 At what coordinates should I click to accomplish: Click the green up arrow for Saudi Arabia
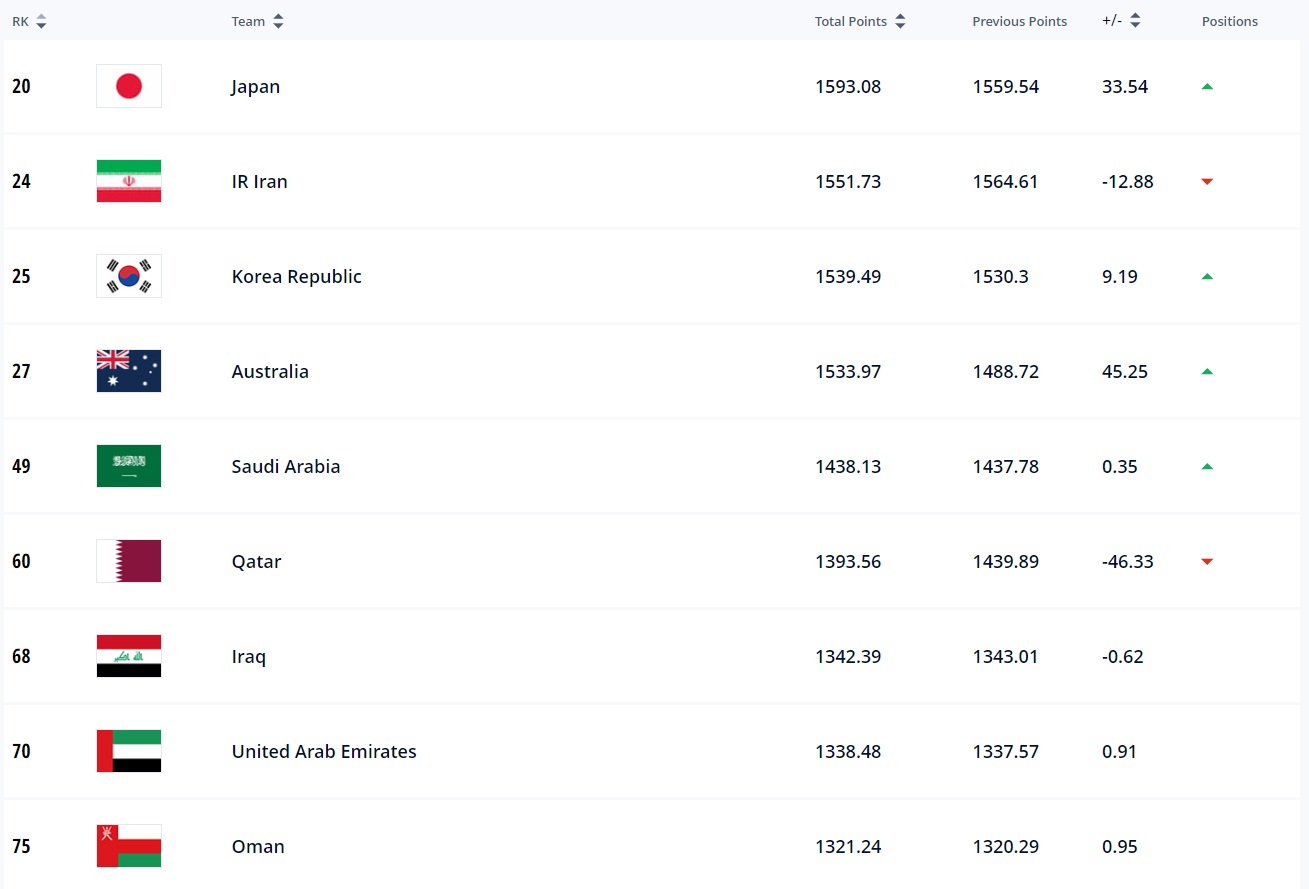[x=1207, y=466]
